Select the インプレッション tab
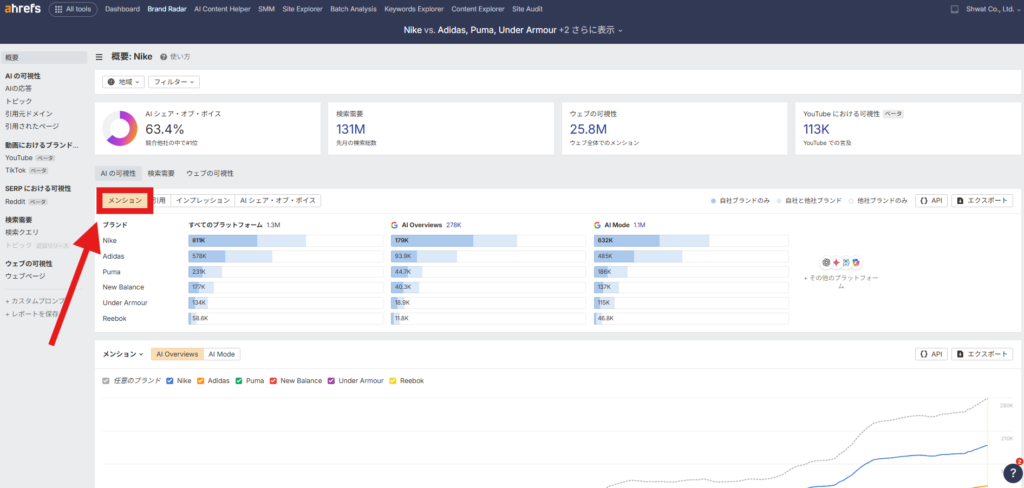This screenshot has height=488, width=1024. point(202,201)
